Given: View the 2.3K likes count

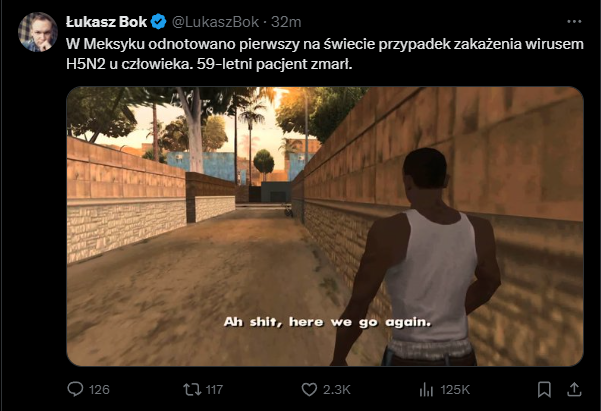Looking at the screenshot, I should (337, 390).
